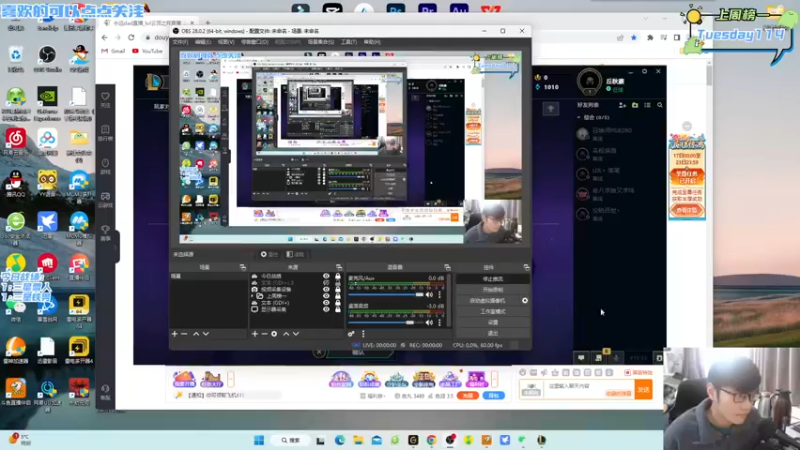
Task: Open virtual camera settings gear icon
Action: (x=524, y=301)
